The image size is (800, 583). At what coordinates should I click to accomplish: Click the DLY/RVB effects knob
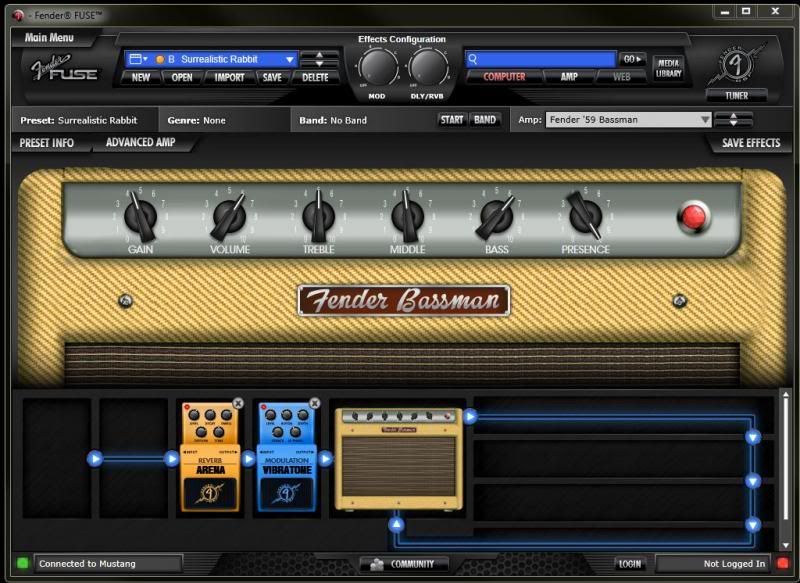pyautogui.click(x=428, y=66)
